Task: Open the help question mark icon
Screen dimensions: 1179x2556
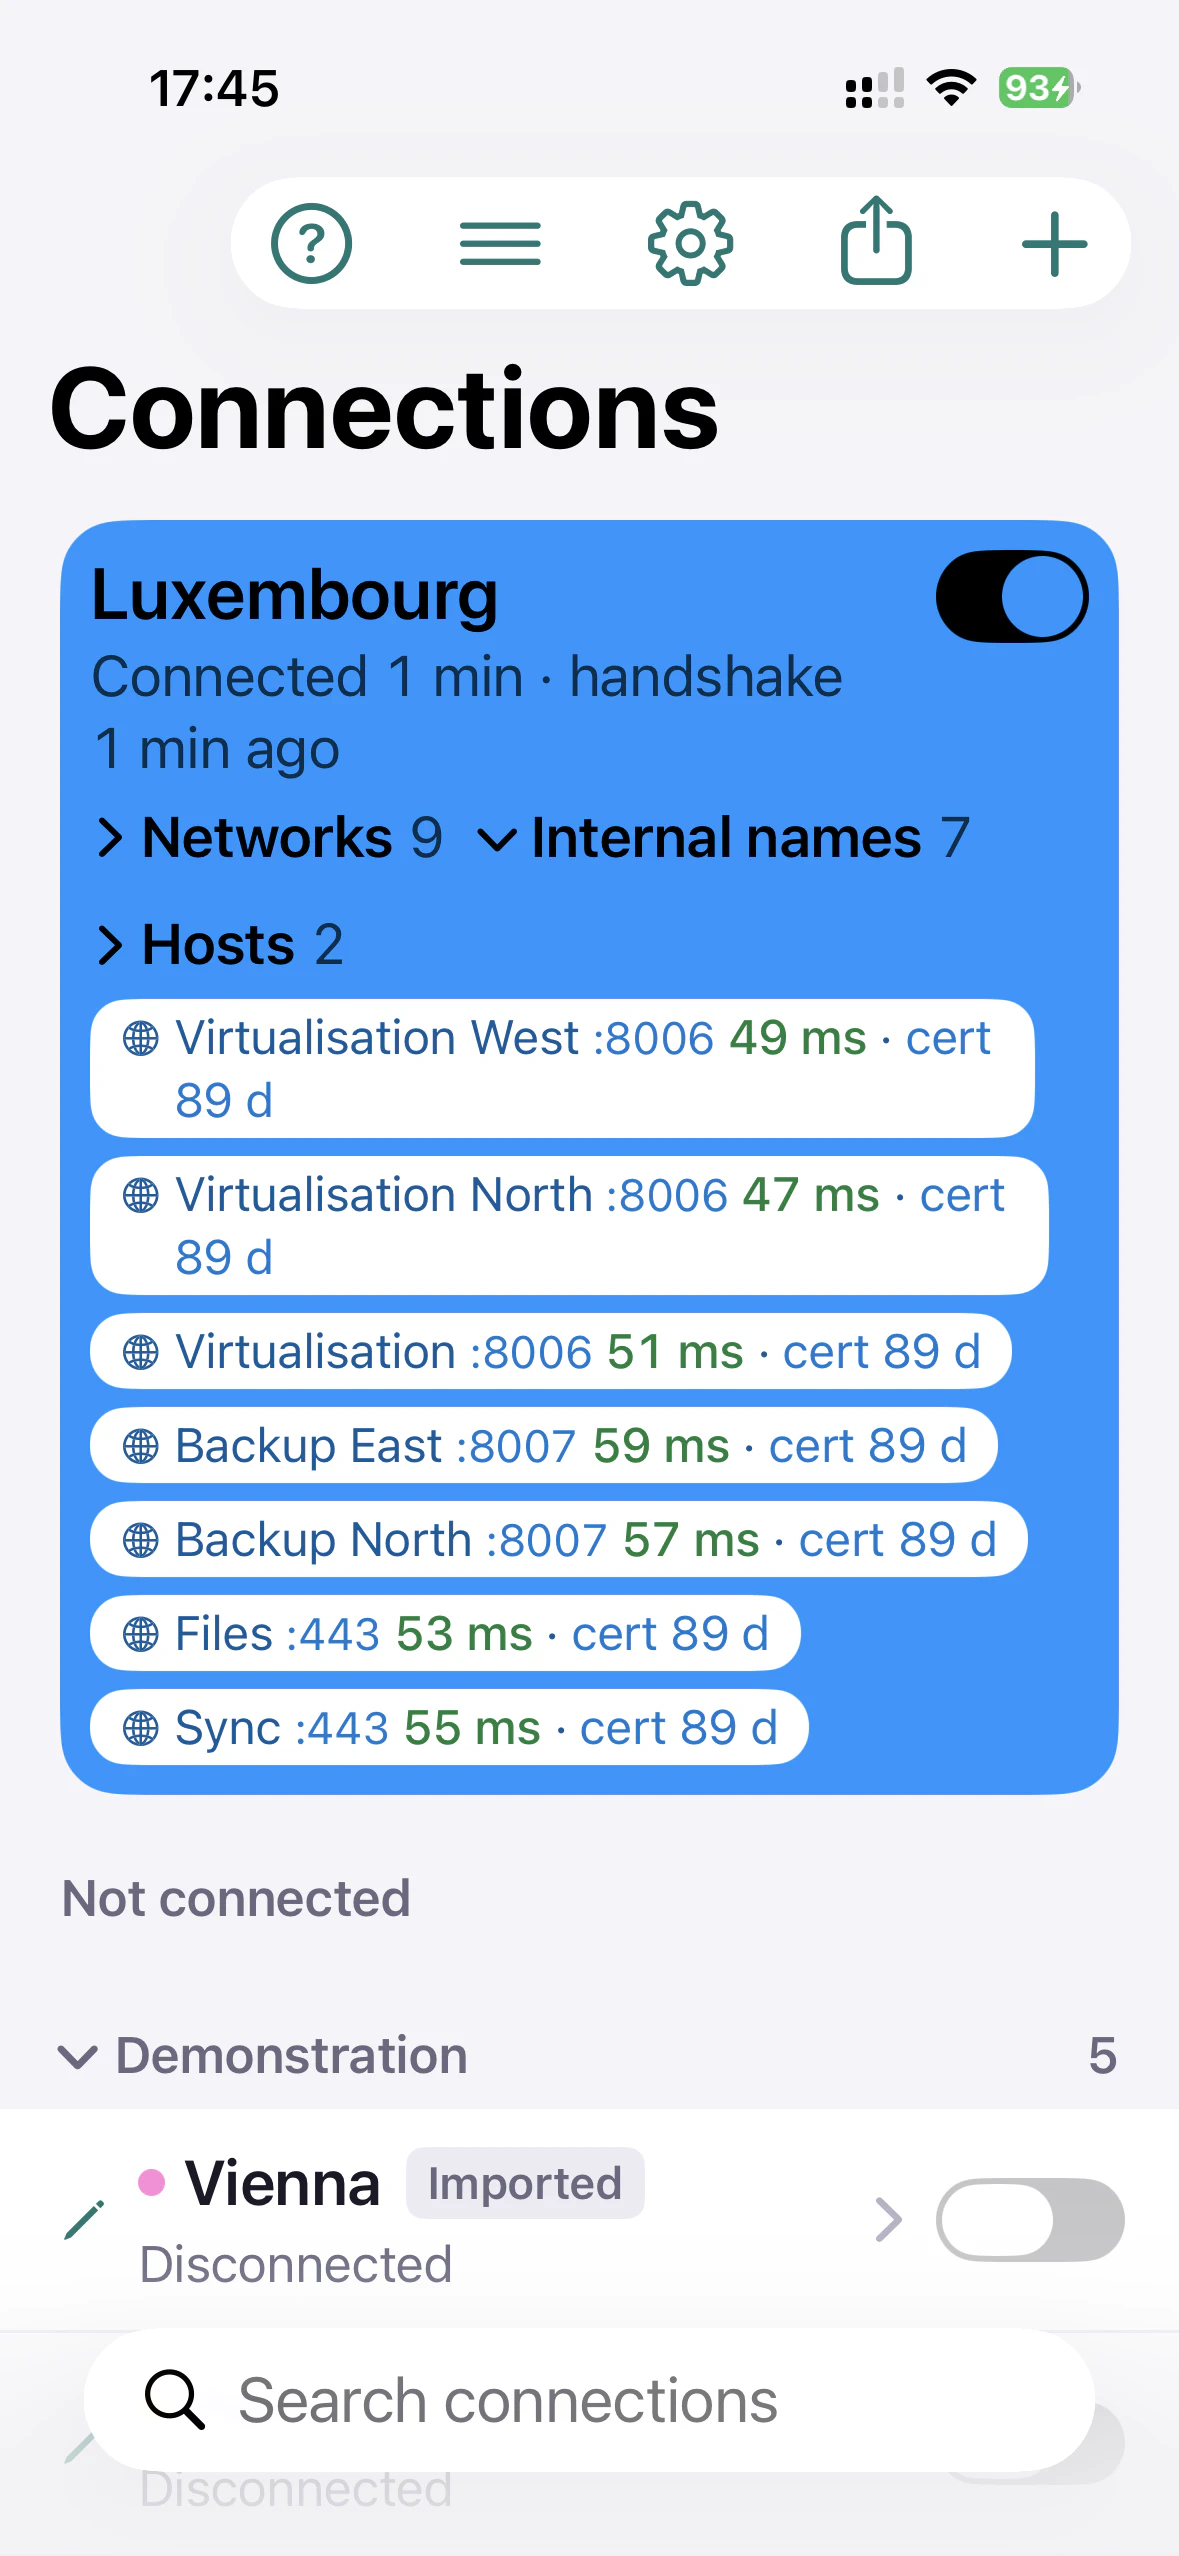Action: pyautogui.click(x=311, y=243)
